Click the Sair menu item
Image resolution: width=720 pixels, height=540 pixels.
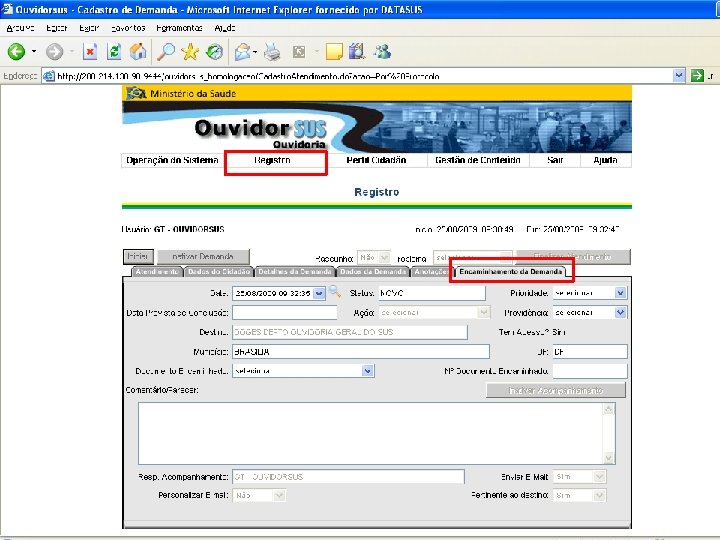555,160
